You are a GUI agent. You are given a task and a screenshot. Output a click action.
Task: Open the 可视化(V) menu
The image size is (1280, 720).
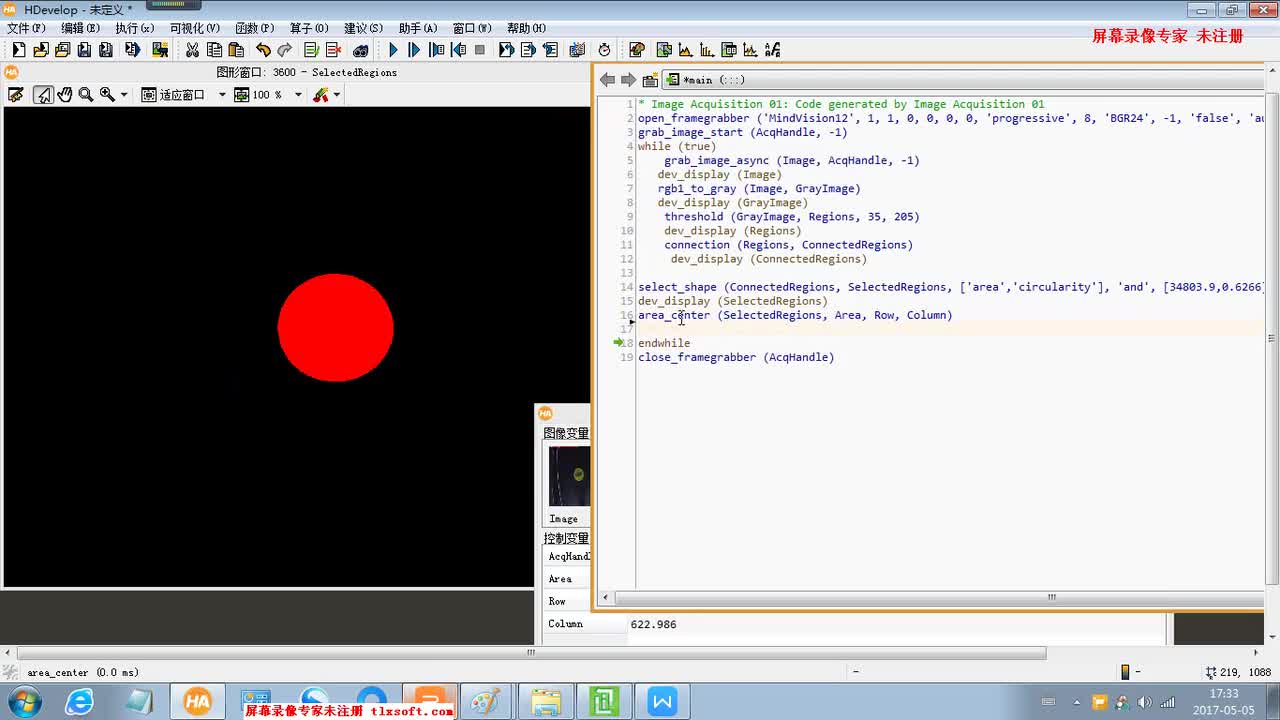coord(195,28)
